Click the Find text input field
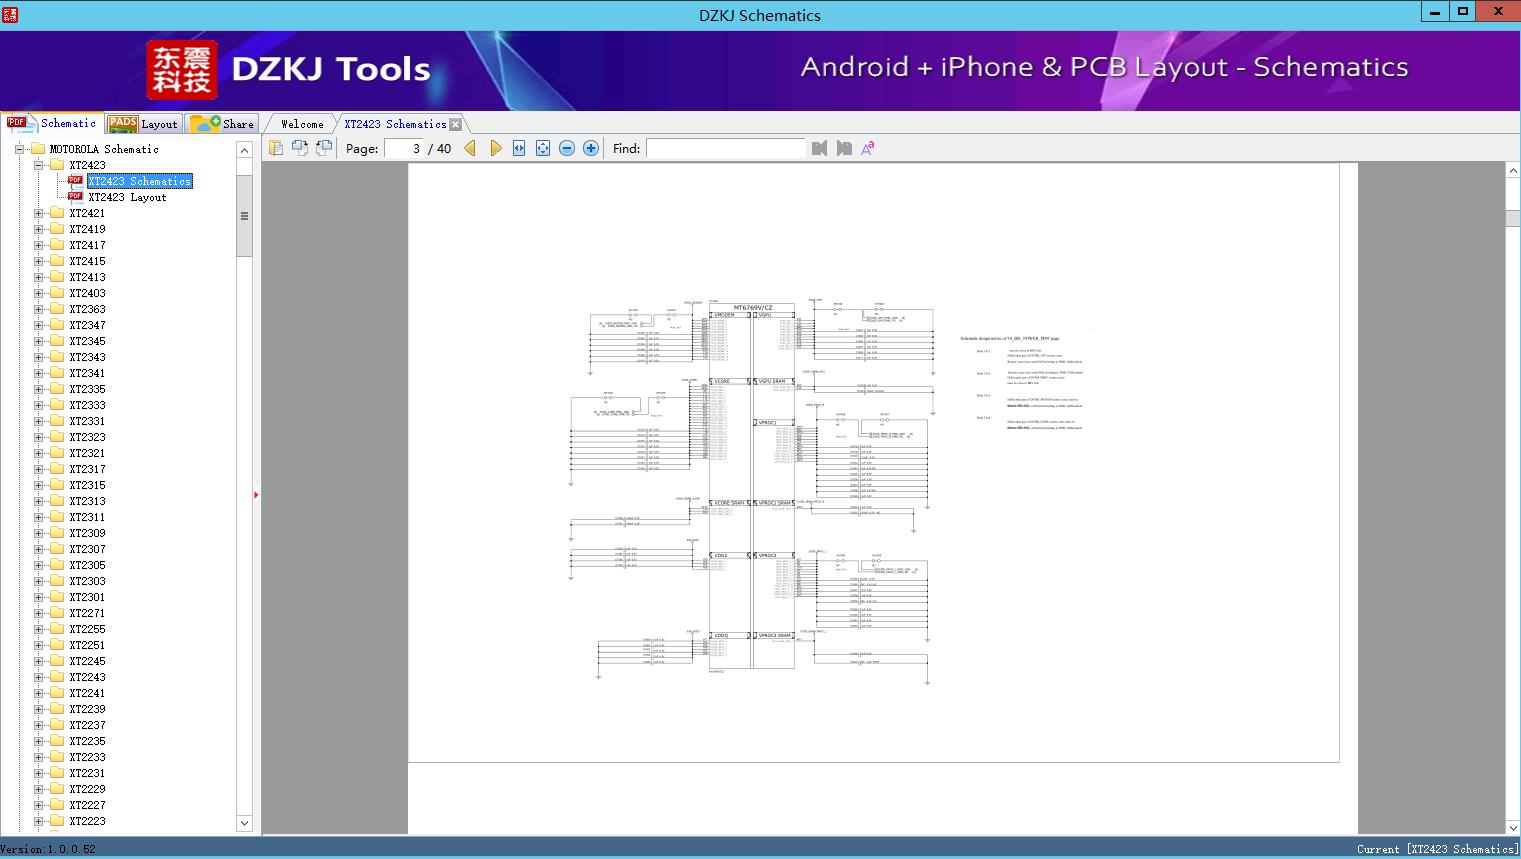 (x=725, y=148)
